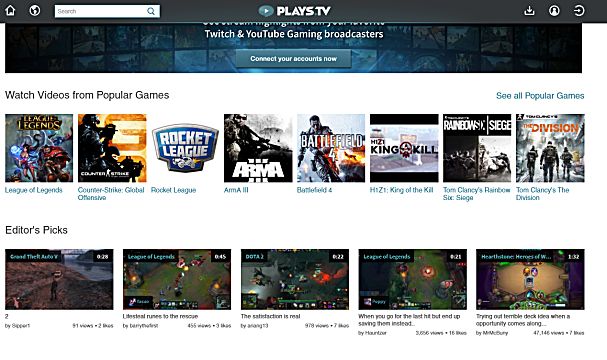Viewport: 607px width, 360px height.
Task: Click Rocket League text link
Action: pyautogui.click(x=173, y=190)
